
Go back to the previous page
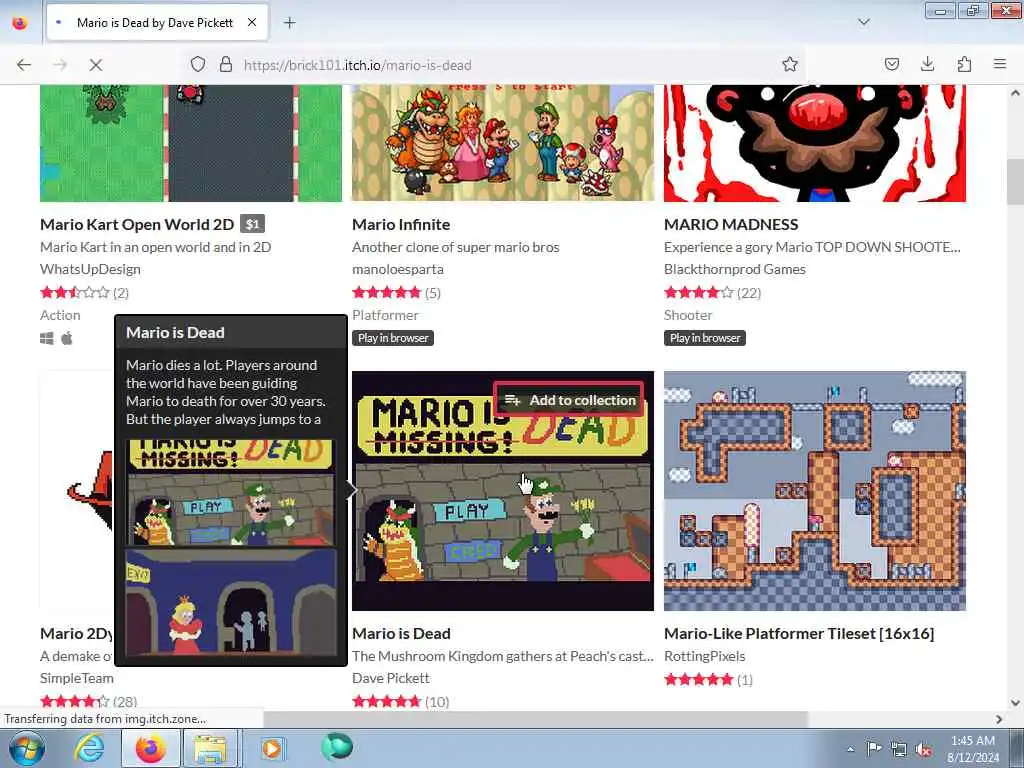tap(24, 65)
